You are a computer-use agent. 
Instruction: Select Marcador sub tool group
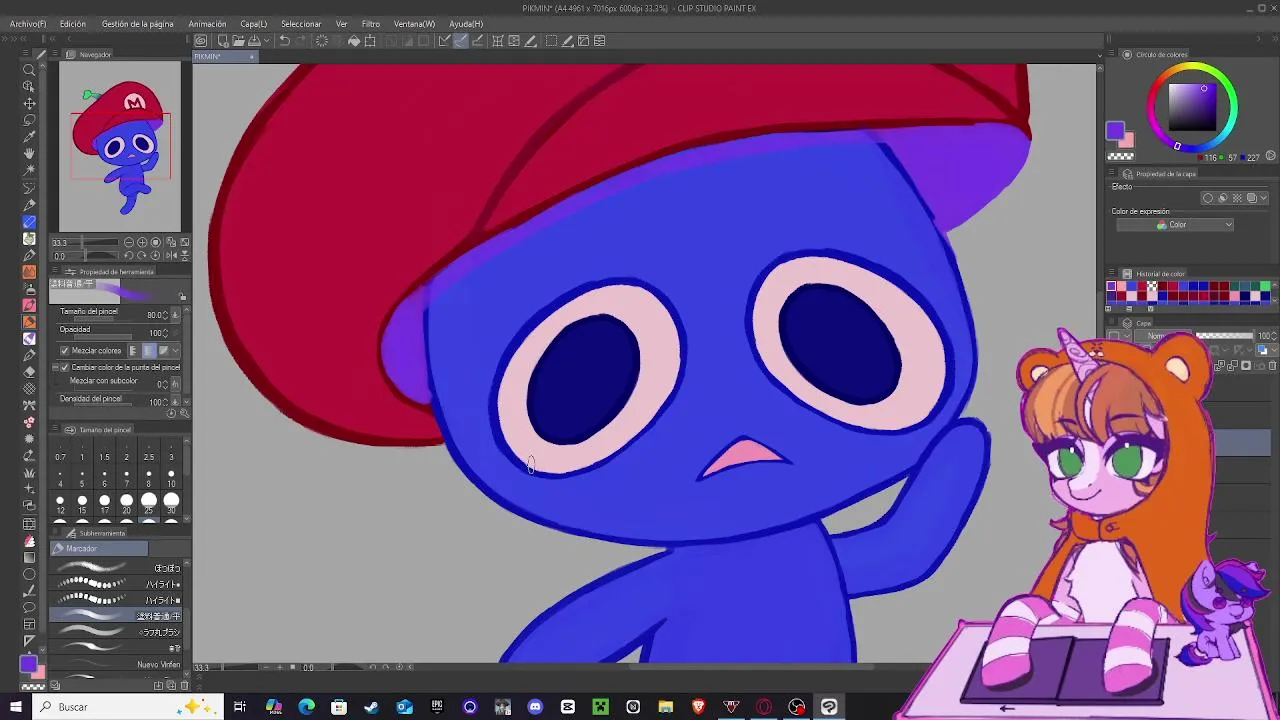click(99, 548)
